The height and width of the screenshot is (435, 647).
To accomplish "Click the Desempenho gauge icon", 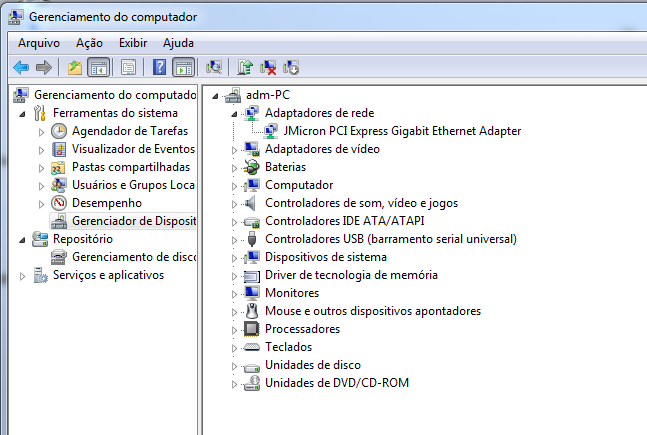I will point(59,203).
